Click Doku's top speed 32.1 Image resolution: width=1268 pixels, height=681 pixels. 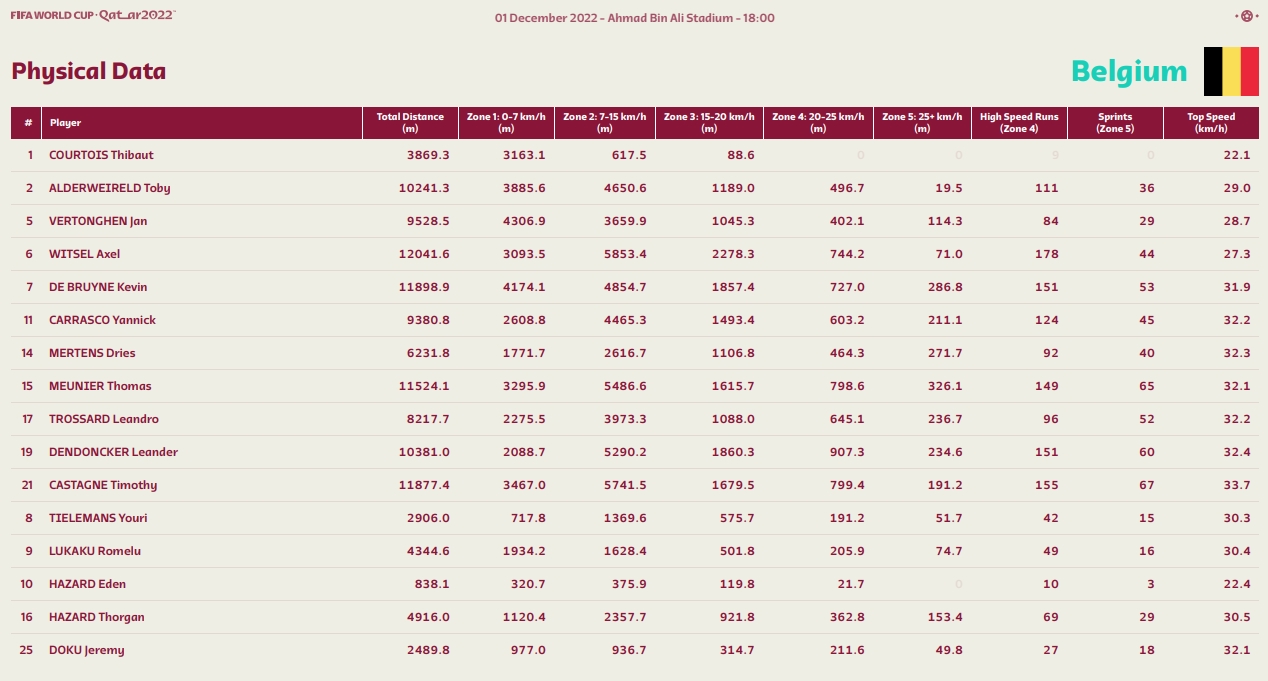pyautogui.click(x=1237, y=650)
